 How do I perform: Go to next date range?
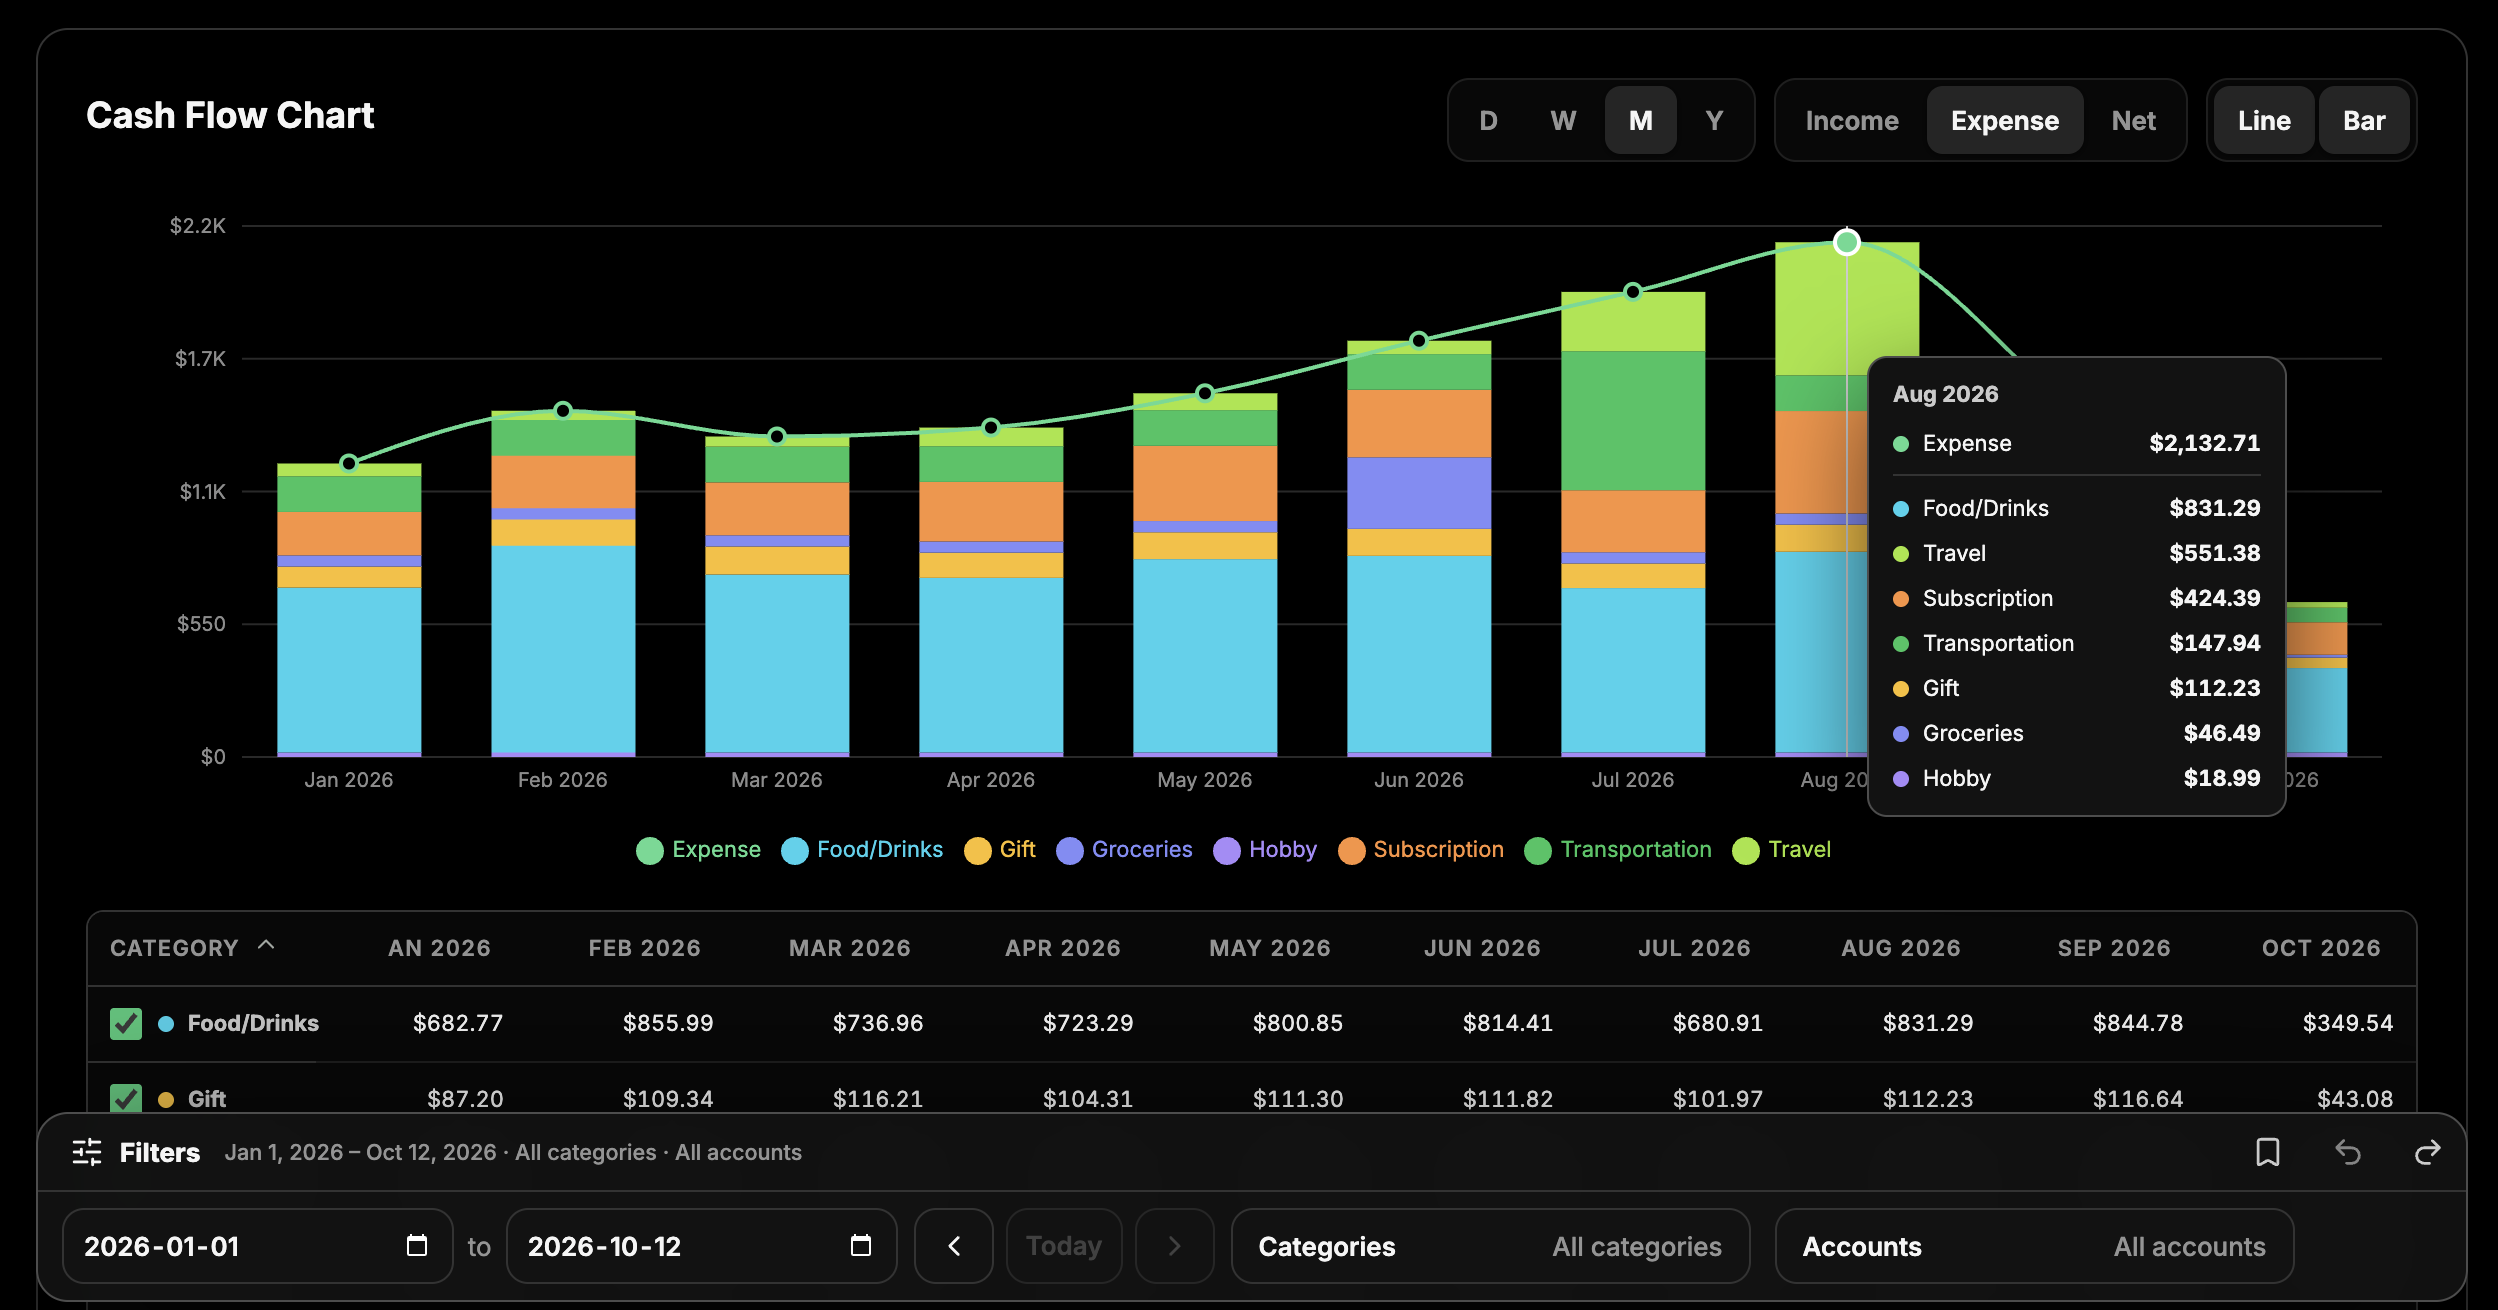tap(1175, 1246)
